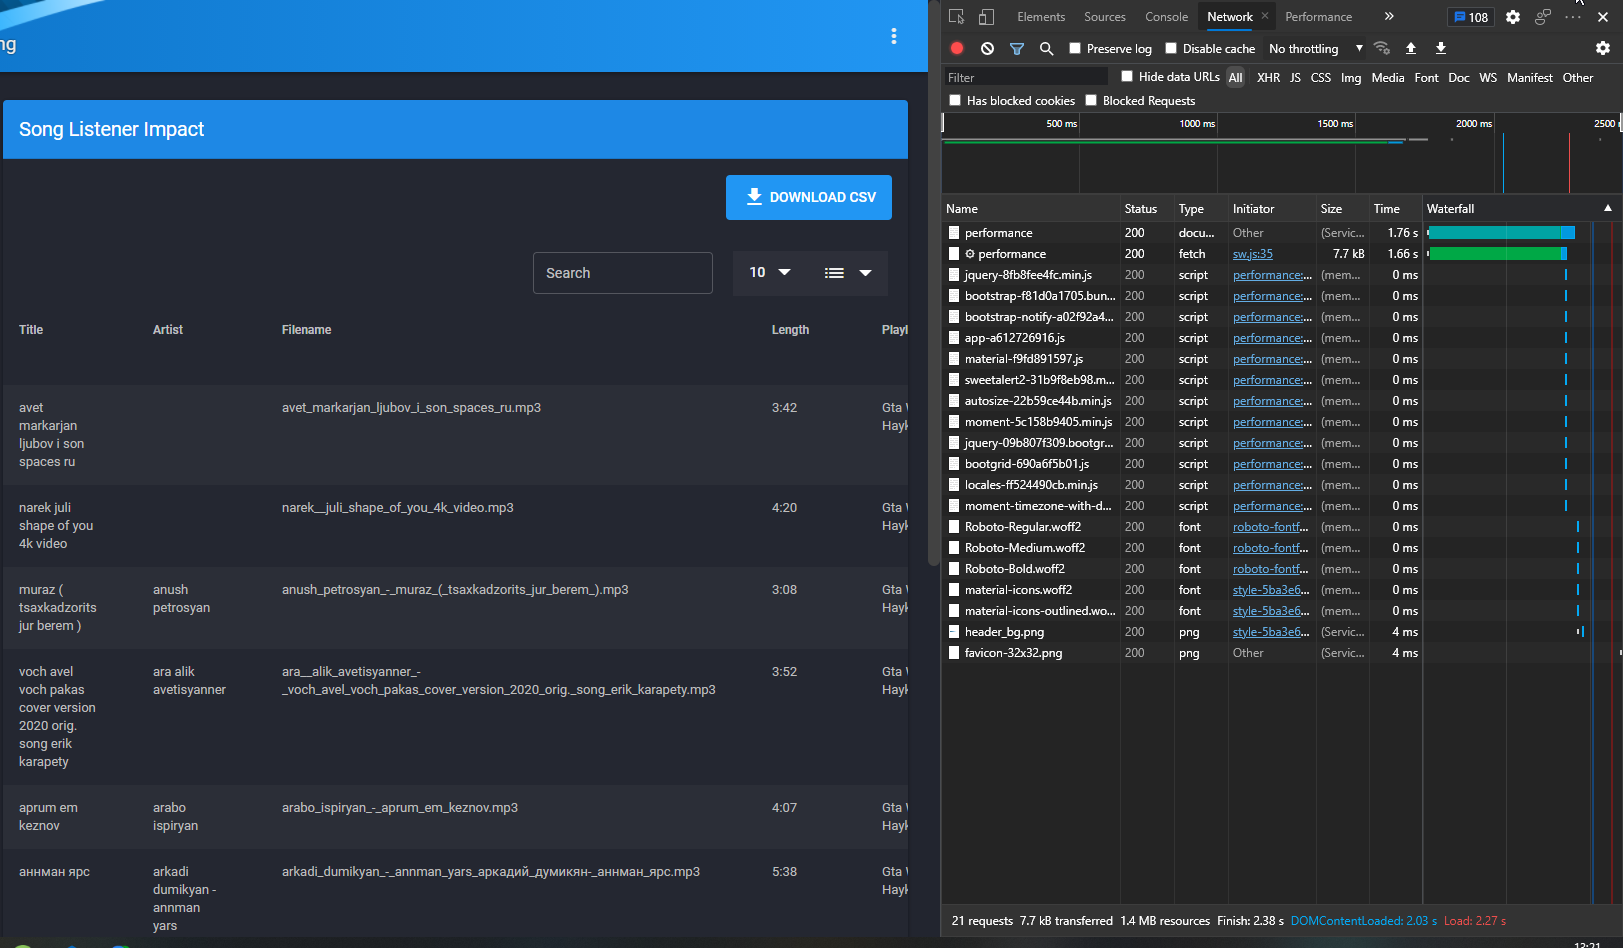The width and height of the screenshot is (1623, 948).
Task: Switch to the Console panel
Action: (1166, 16)
